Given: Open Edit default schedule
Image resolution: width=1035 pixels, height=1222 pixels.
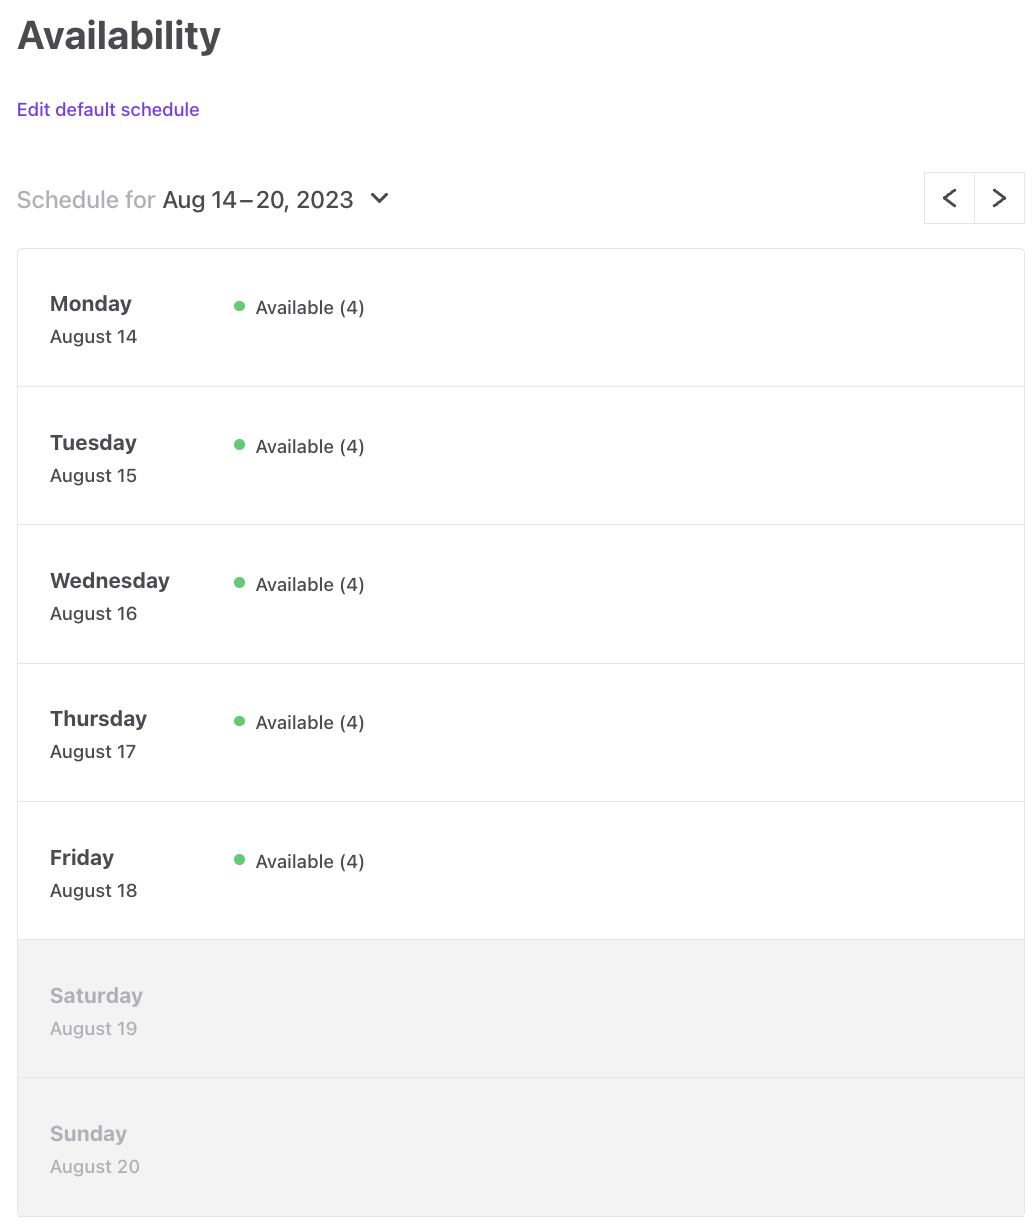Looking at the screenshot, I should pyautogui.click(x=107, y=109).
